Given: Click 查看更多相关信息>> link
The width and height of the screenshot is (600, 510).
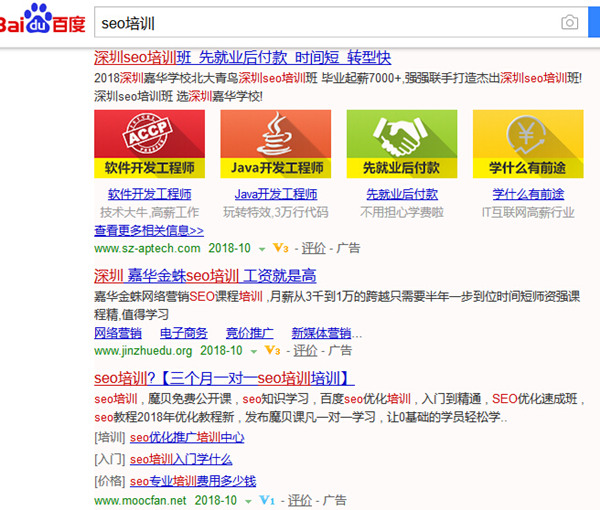Looking at the screenshot, I should [x=149, y=231].
